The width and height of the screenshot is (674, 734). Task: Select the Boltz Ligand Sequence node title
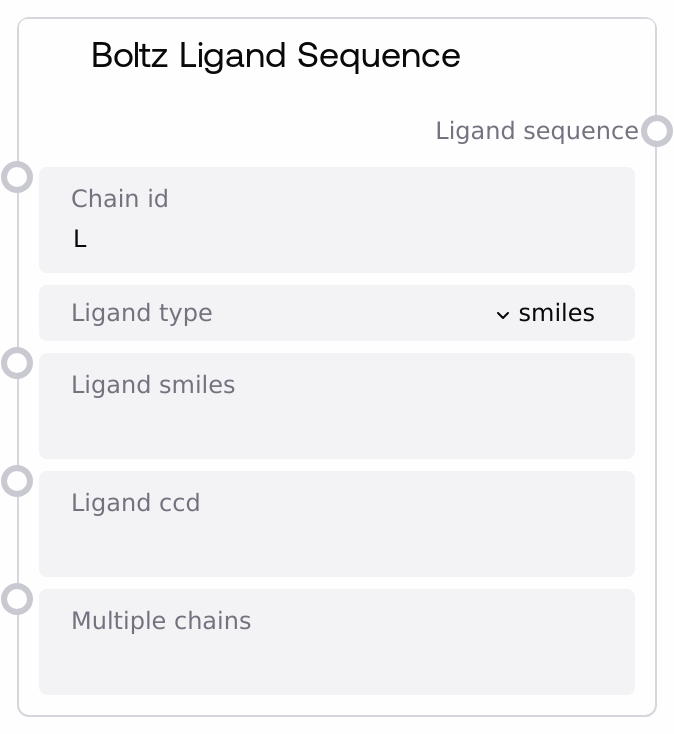point(275,56)
